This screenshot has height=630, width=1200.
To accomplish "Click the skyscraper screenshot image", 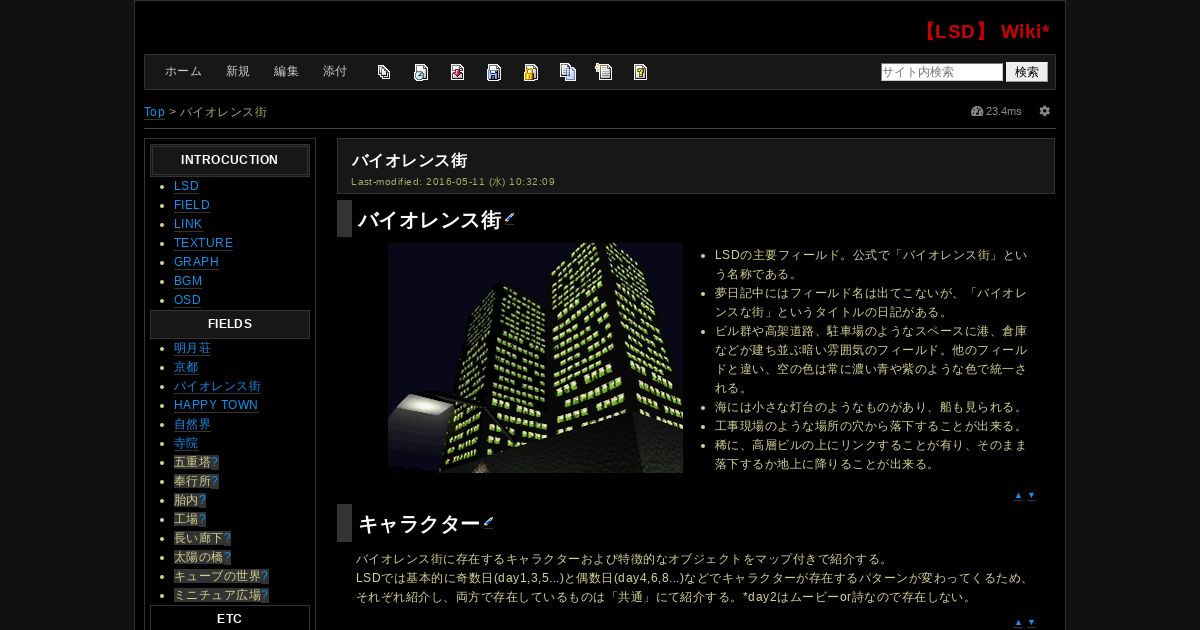I will (x=535, y=358).
